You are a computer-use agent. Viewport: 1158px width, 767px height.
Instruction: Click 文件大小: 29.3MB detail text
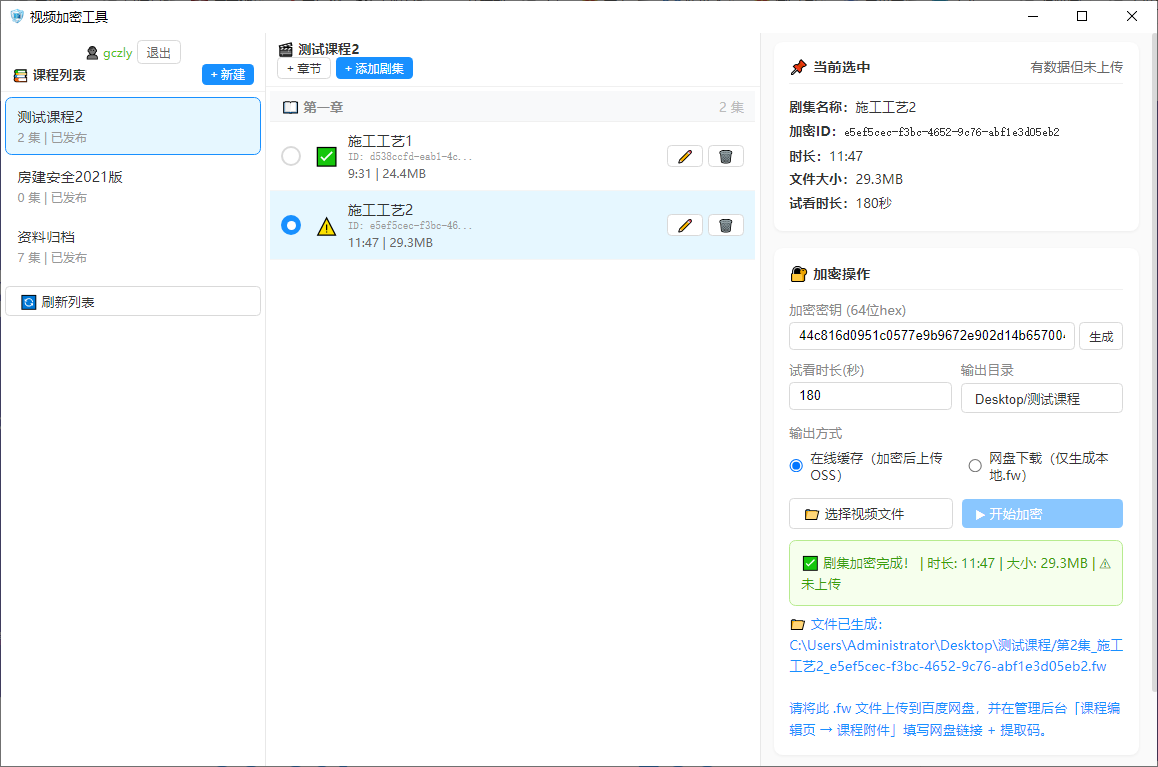coord(846,179)
